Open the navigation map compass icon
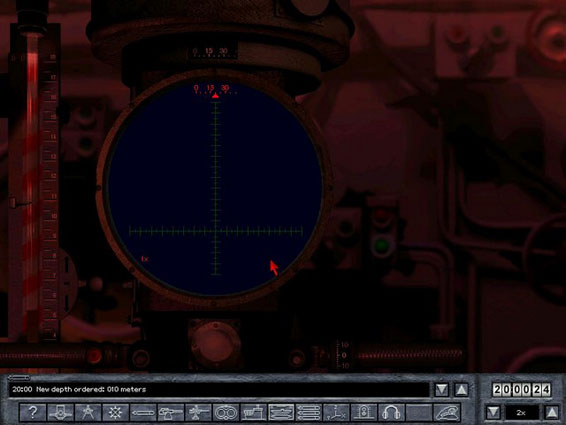Screen dimensions: 566x425 88,412
